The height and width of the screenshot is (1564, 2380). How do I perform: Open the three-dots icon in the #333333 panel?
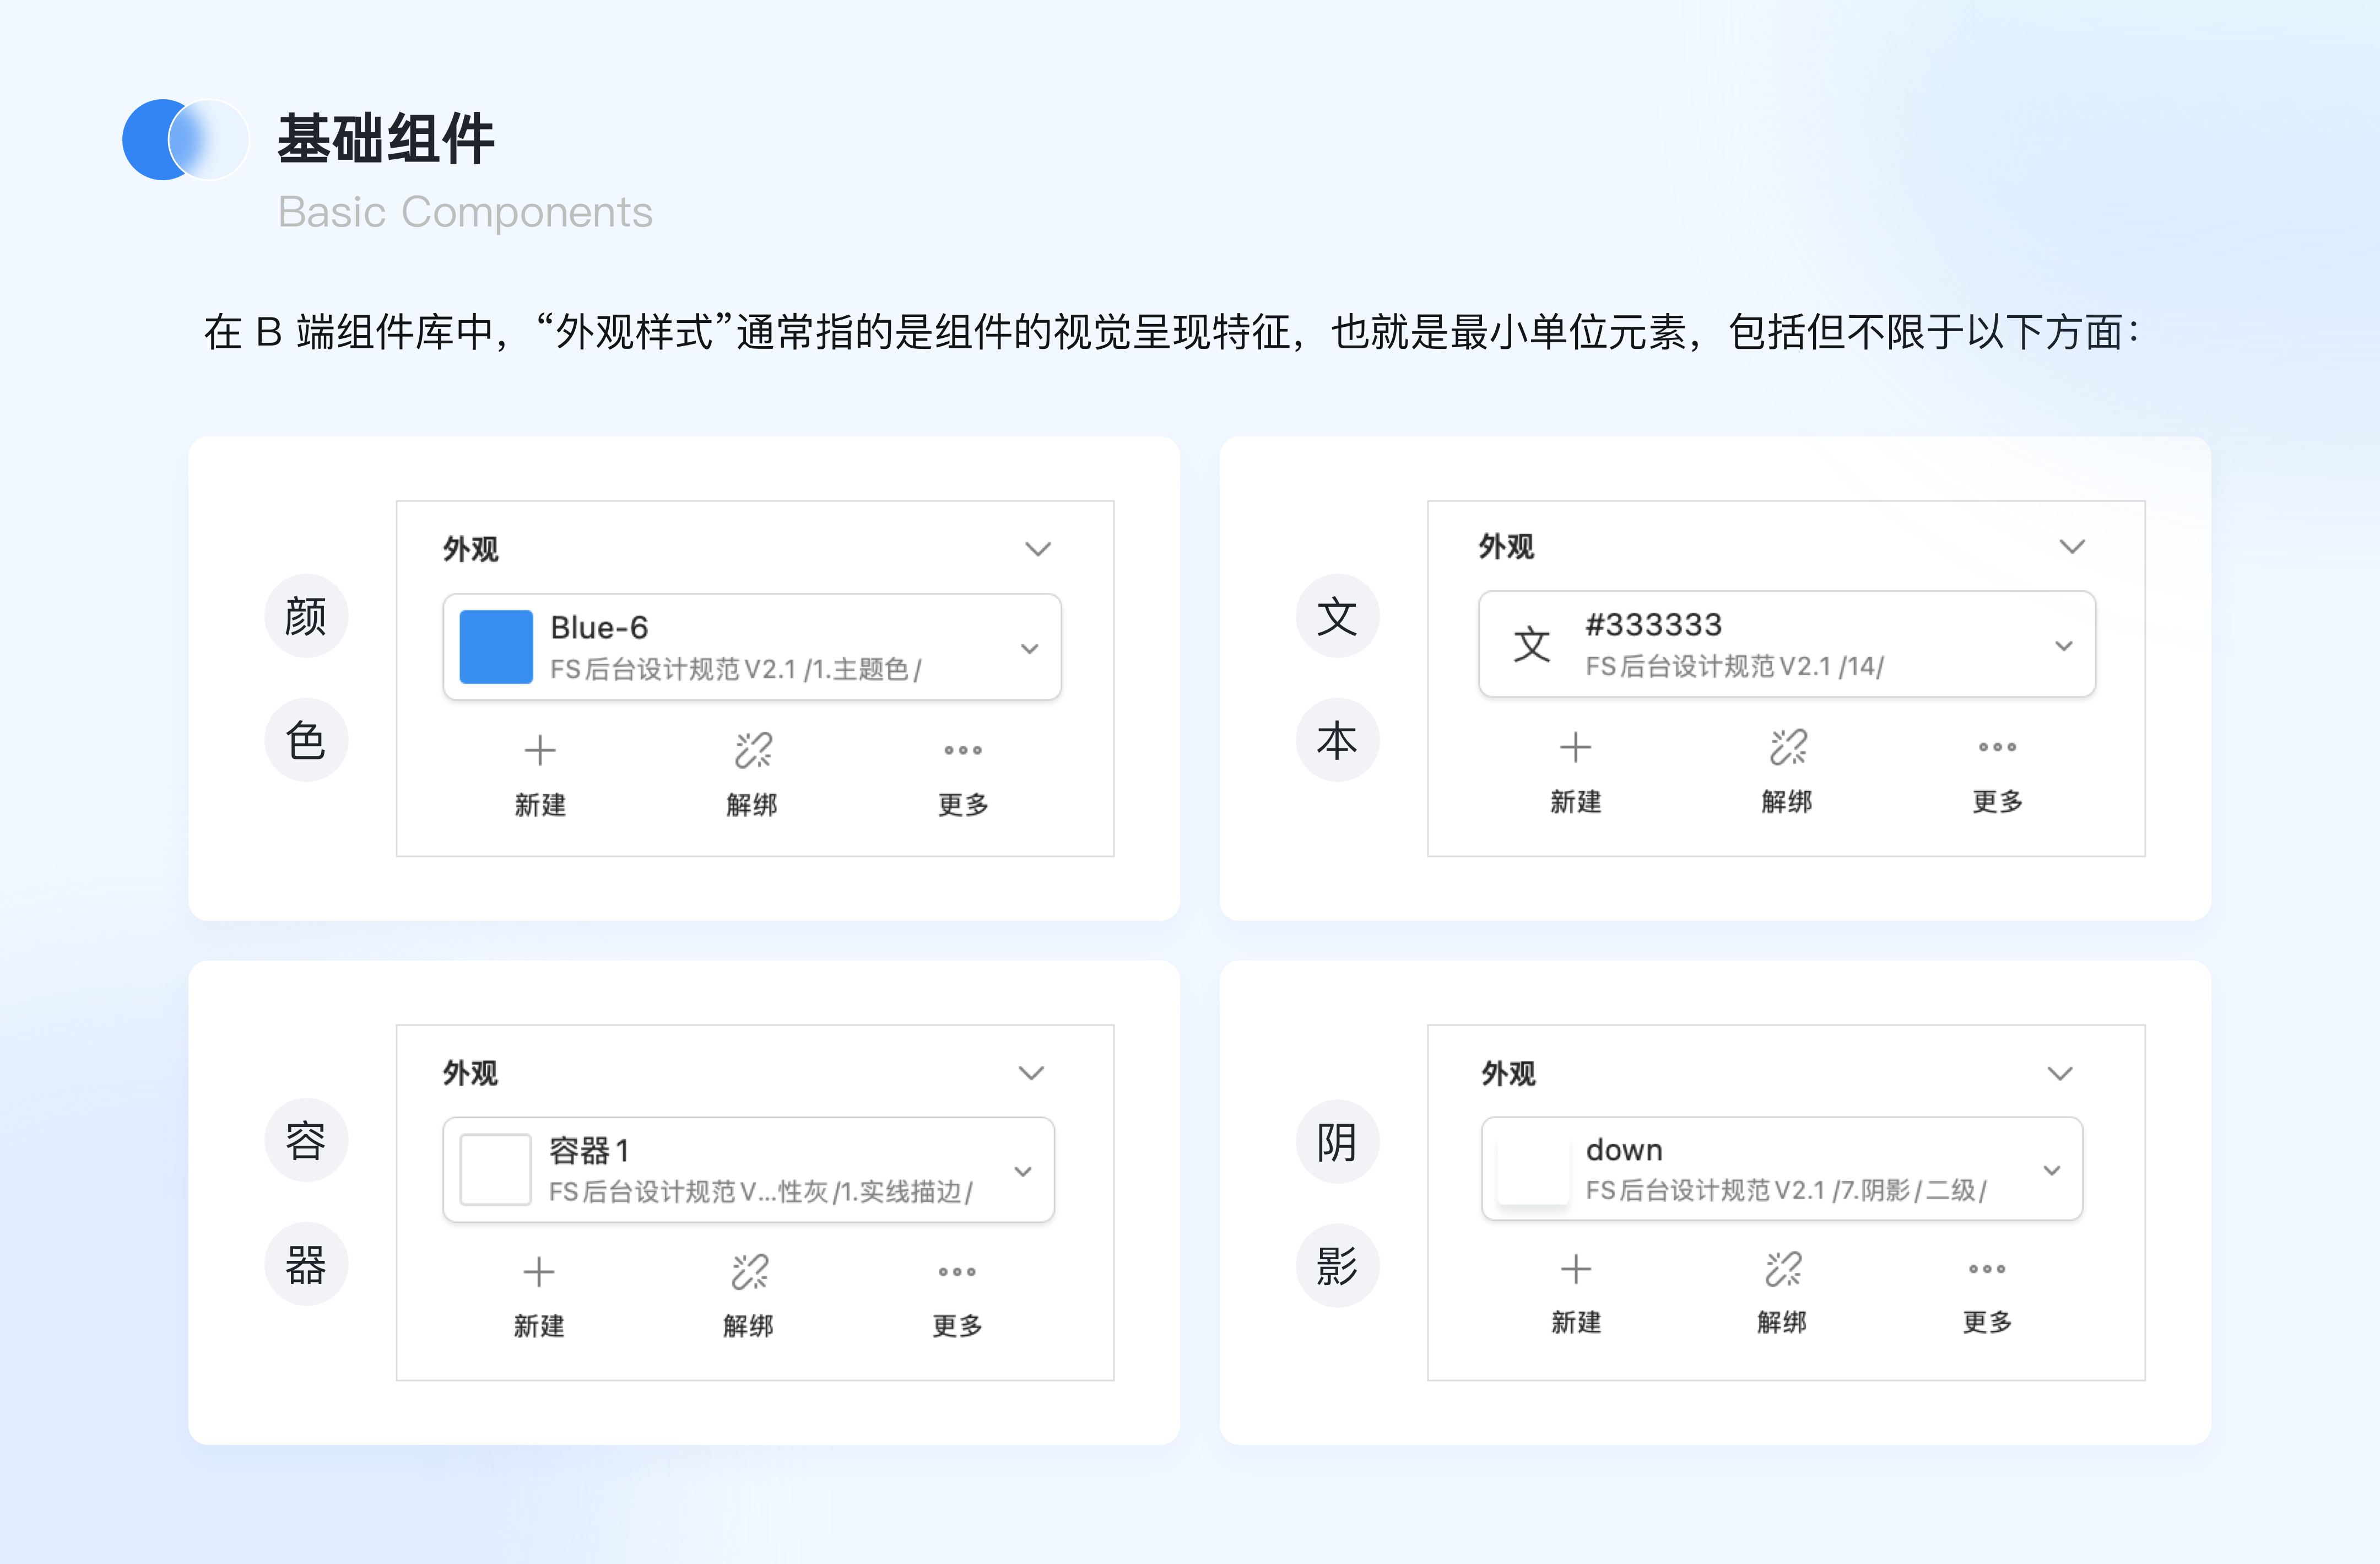1997,747
